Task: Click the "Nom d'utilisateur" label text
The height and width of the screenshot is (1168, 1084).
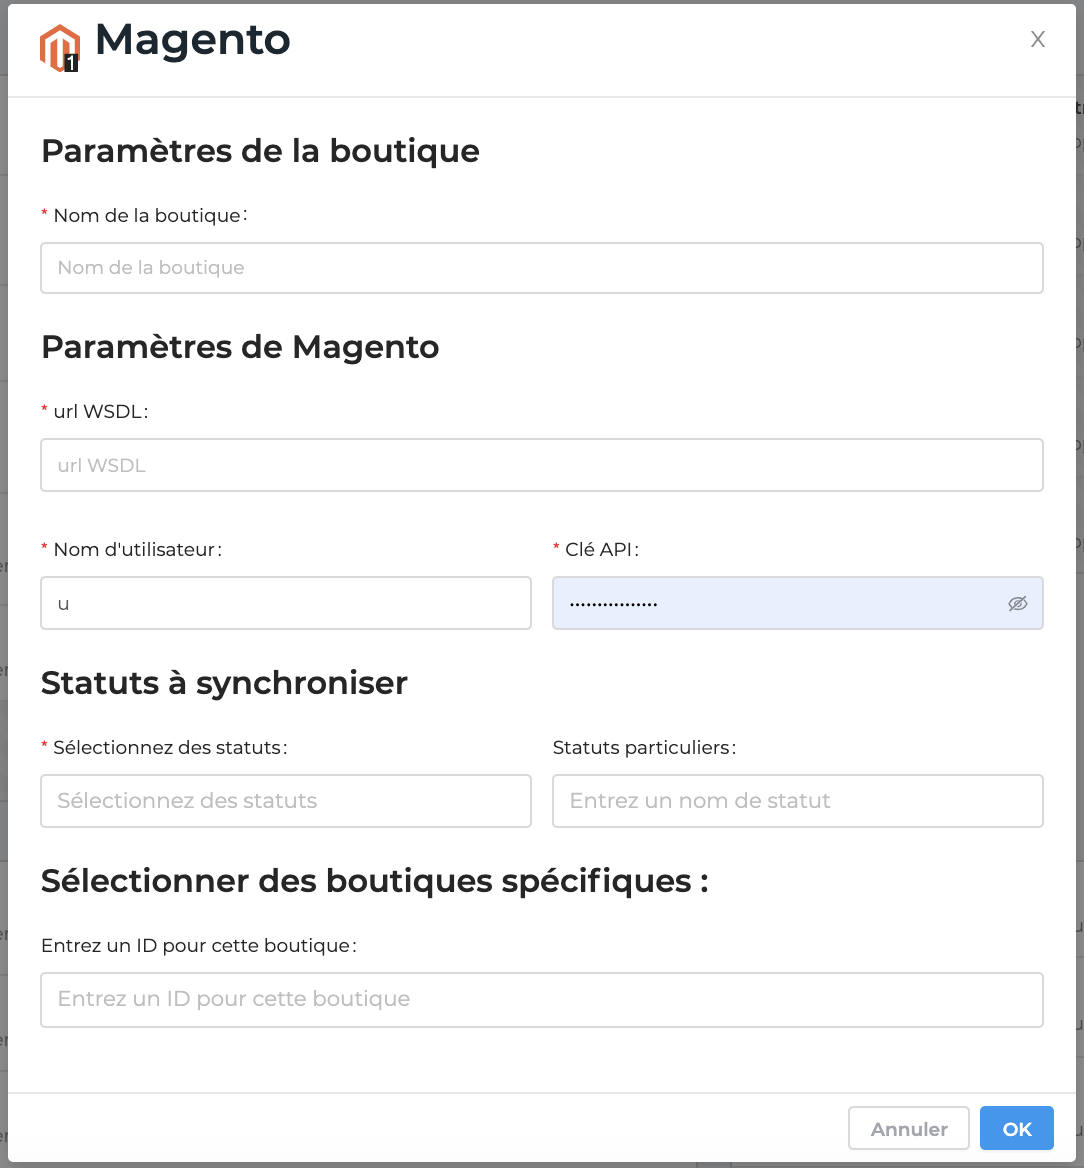Action: point(136,549)
